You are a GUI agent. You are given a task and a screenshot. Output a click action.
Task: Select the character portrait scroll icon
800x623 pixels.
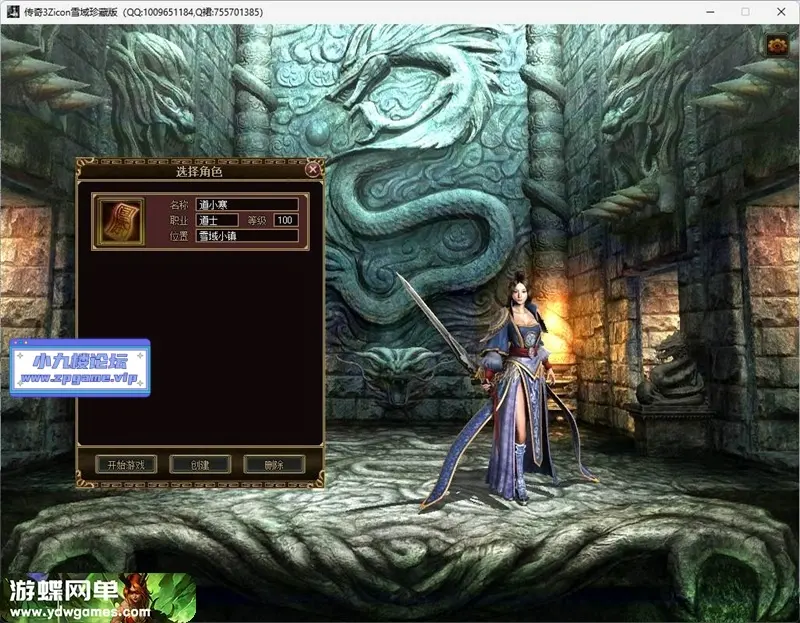point(121,222)
